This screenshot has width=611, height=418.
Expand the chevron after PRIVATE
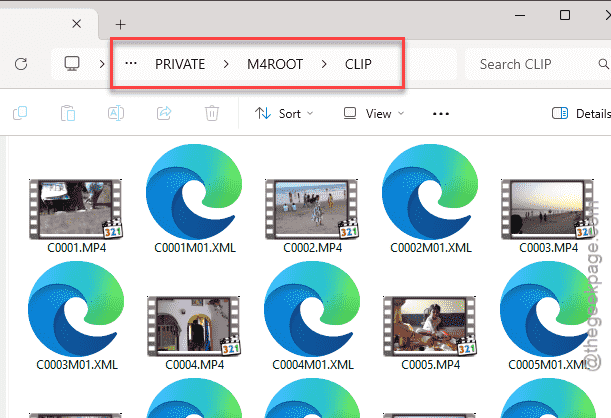[226, 64]
